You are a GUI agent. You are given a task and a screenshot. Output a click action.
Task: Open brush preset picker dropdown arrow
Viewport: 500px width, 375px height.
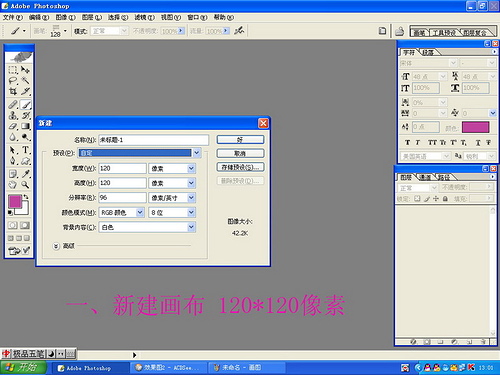65,31
